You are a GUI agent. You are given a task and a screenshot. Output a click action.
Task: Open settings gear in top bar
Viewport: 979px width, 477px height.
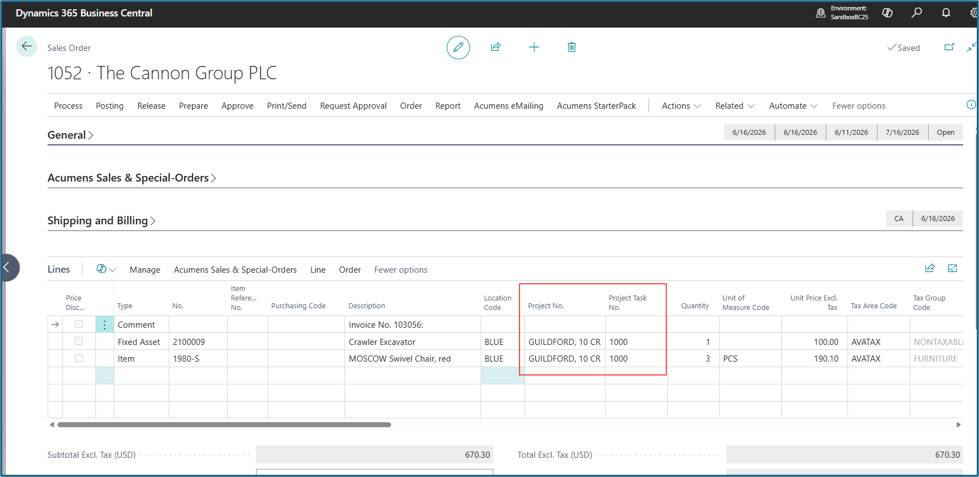click(x=974, y=13)
